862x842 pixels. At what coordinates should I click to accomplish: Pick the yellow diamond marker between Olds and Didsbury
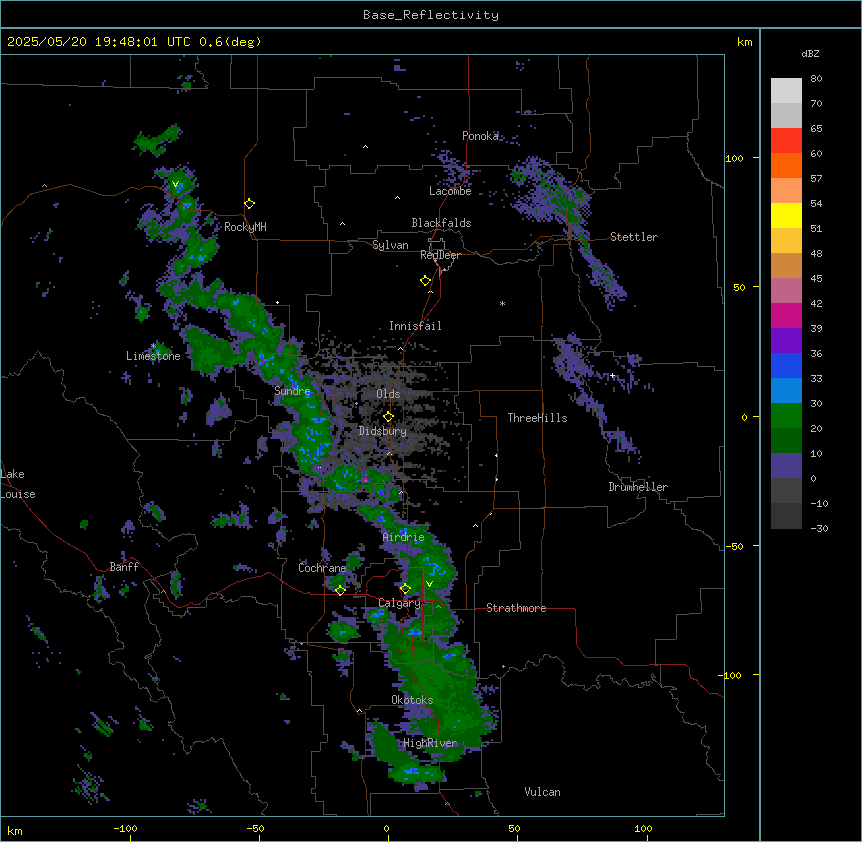pos(389,416)
